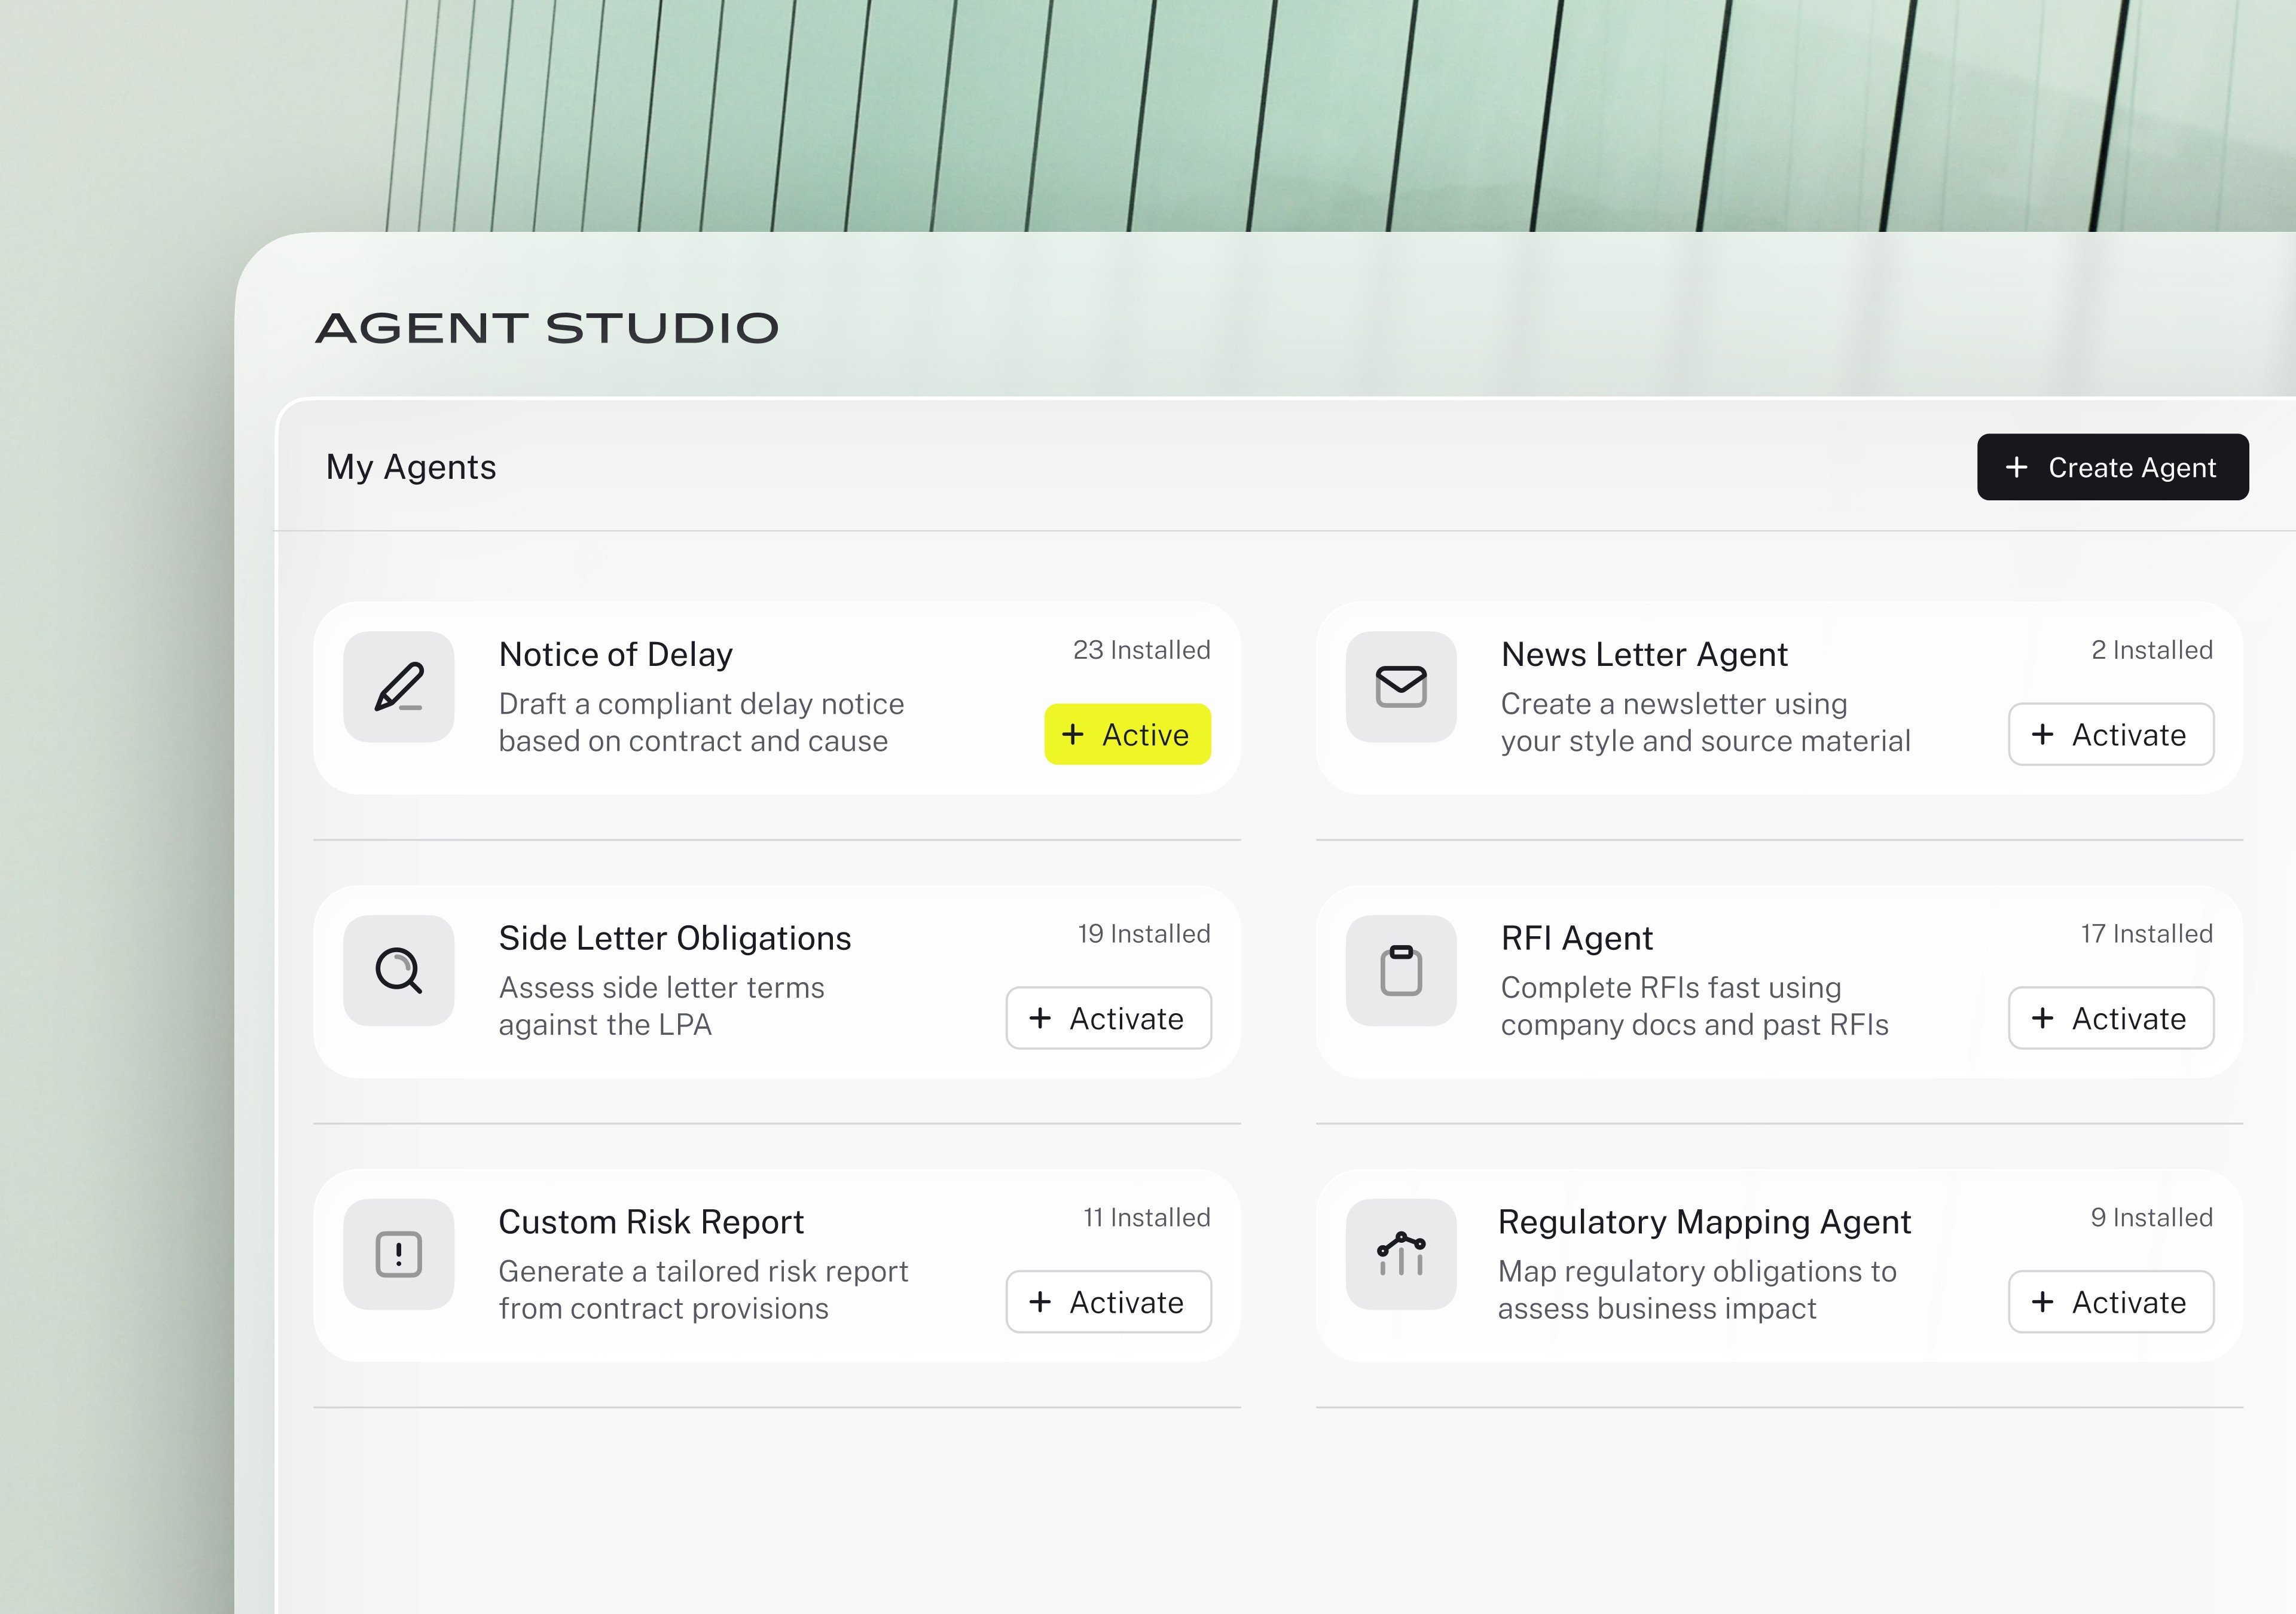Click the Side Letter Obligations description text
The height and width of the screenshot is (1614, 2296).
[661, 1006]
